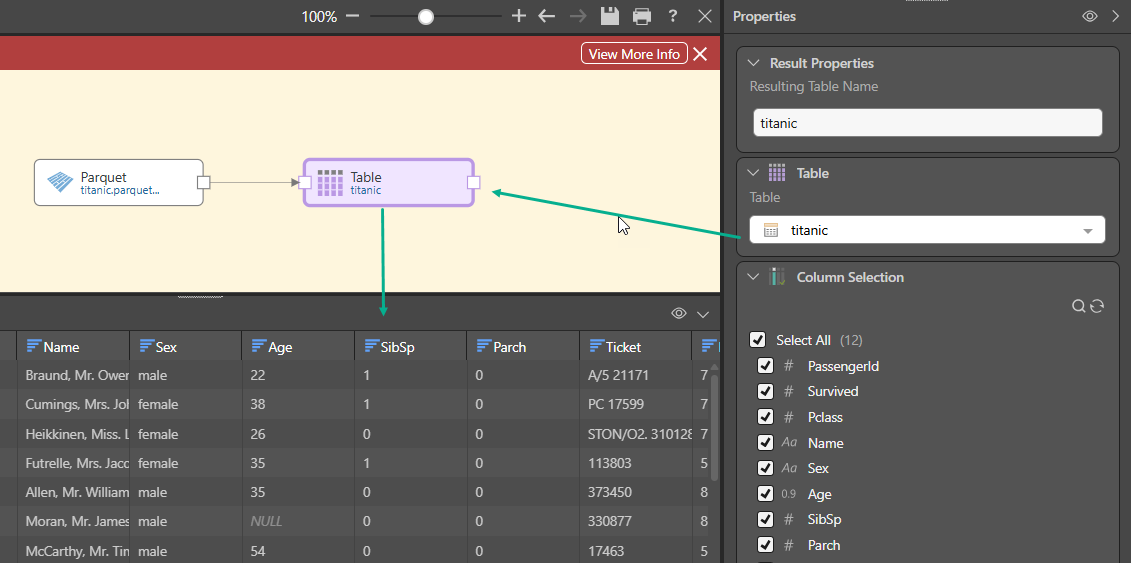This screenshot has width=1131, height=563.
Task: Uncheck the SibSp column checkbox
Action: click(x=765, y=519)
